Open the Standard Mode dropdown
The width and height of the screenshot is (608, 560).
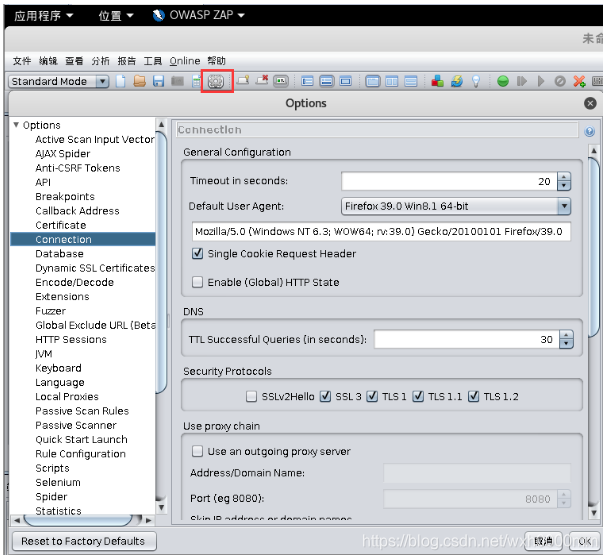(59, 81)
